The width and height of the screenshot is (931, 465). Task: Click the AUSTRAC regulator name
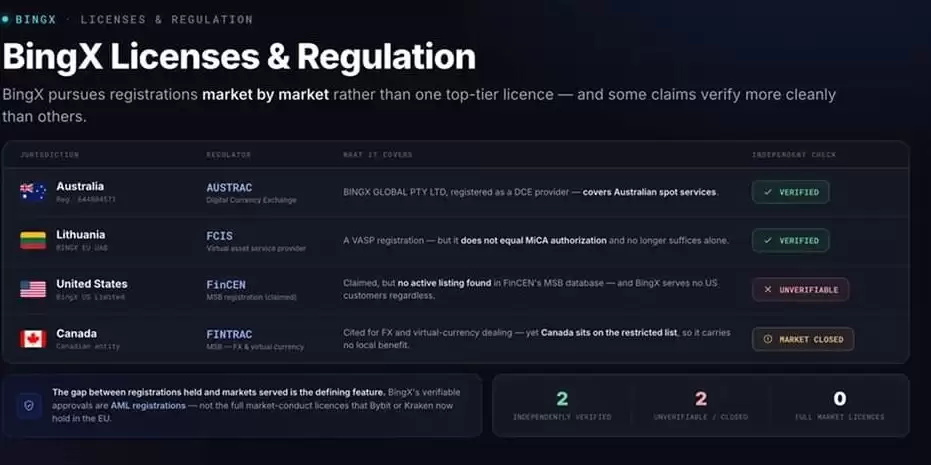click(229, 188)
